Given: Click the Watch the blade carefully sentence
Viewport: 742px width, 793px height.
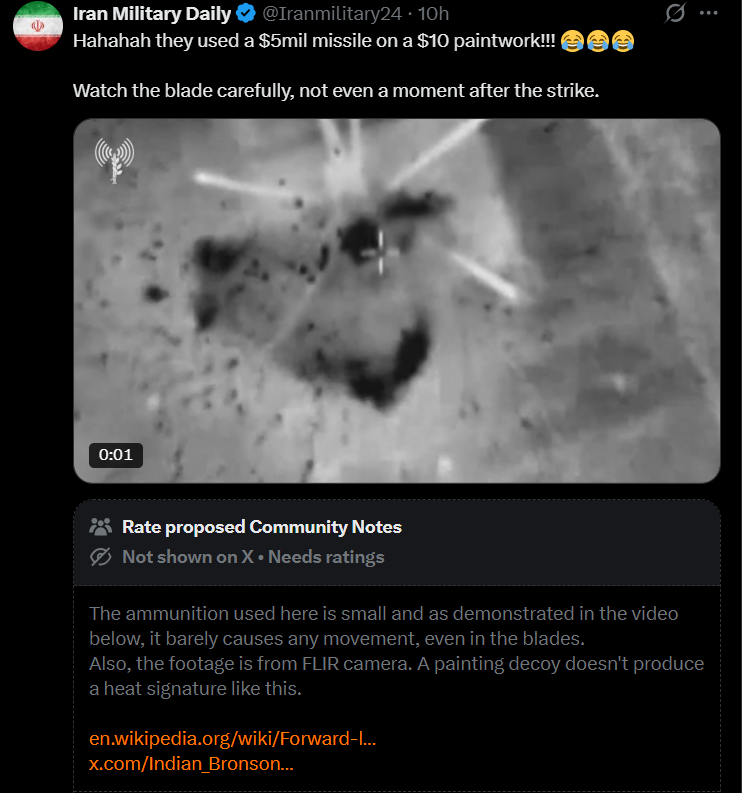Looking at the screenshot, I should click(x=336, y=91).
